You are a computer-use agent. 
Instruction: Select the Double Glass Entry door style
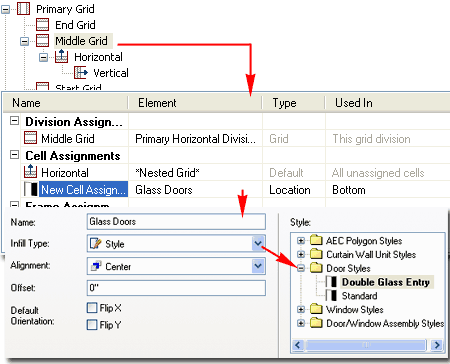(x=386, y=282)
